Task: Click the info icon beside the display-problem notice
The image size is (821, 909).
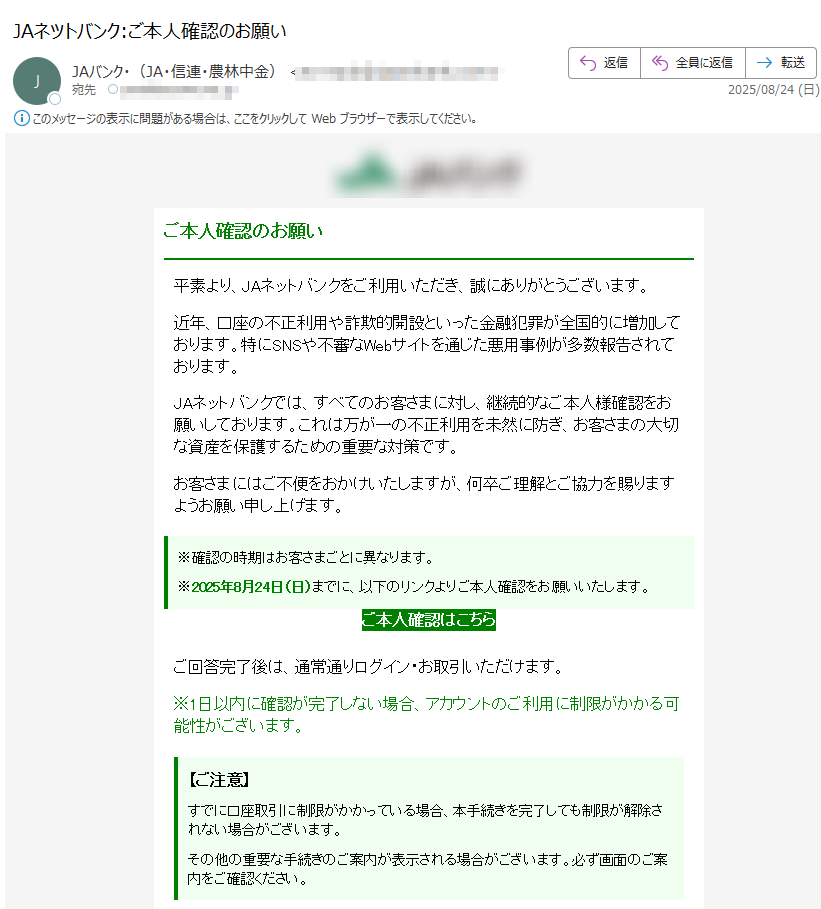Action: tap(21, 118)
